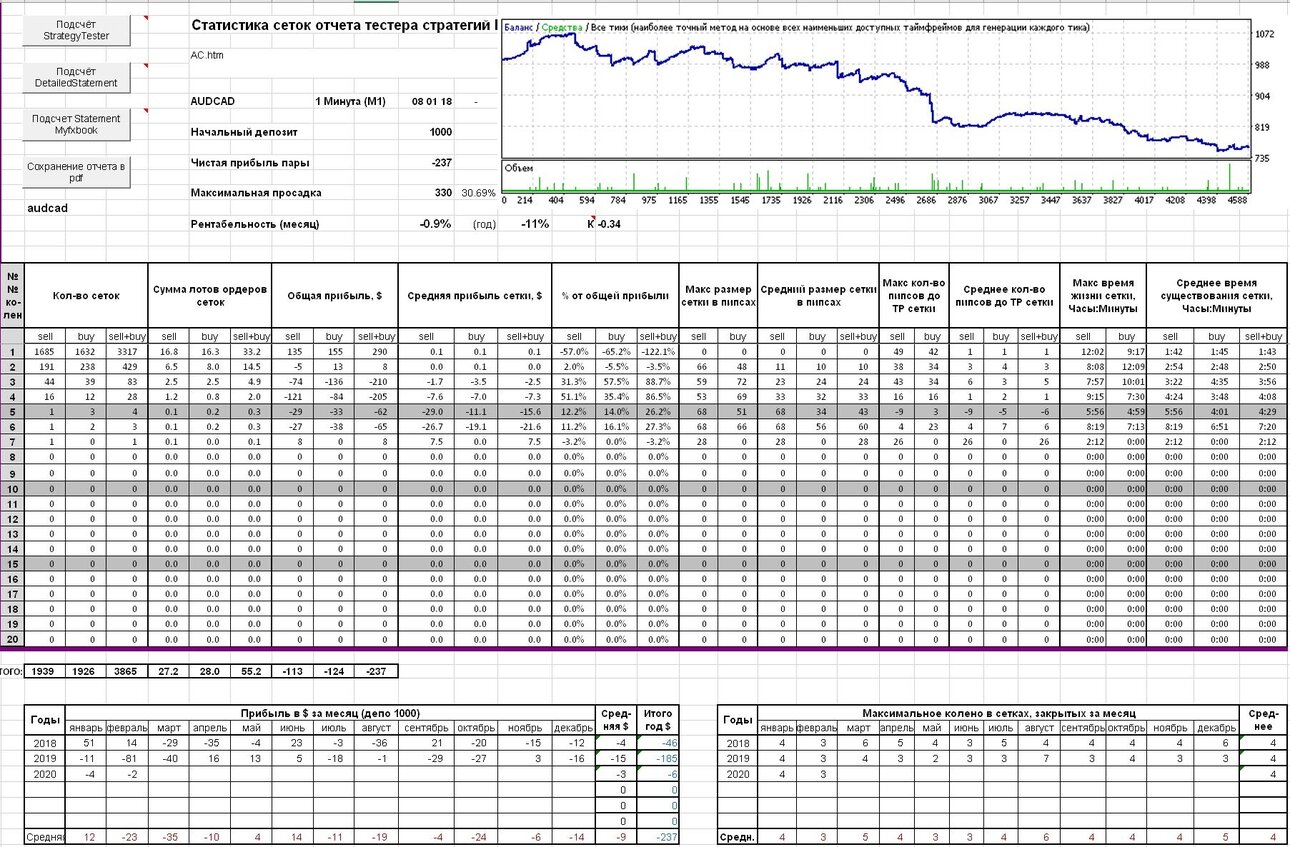Select the 55.2 total lots cell
This screenshot has width=1290, height=847.
[x=251, y=670]
